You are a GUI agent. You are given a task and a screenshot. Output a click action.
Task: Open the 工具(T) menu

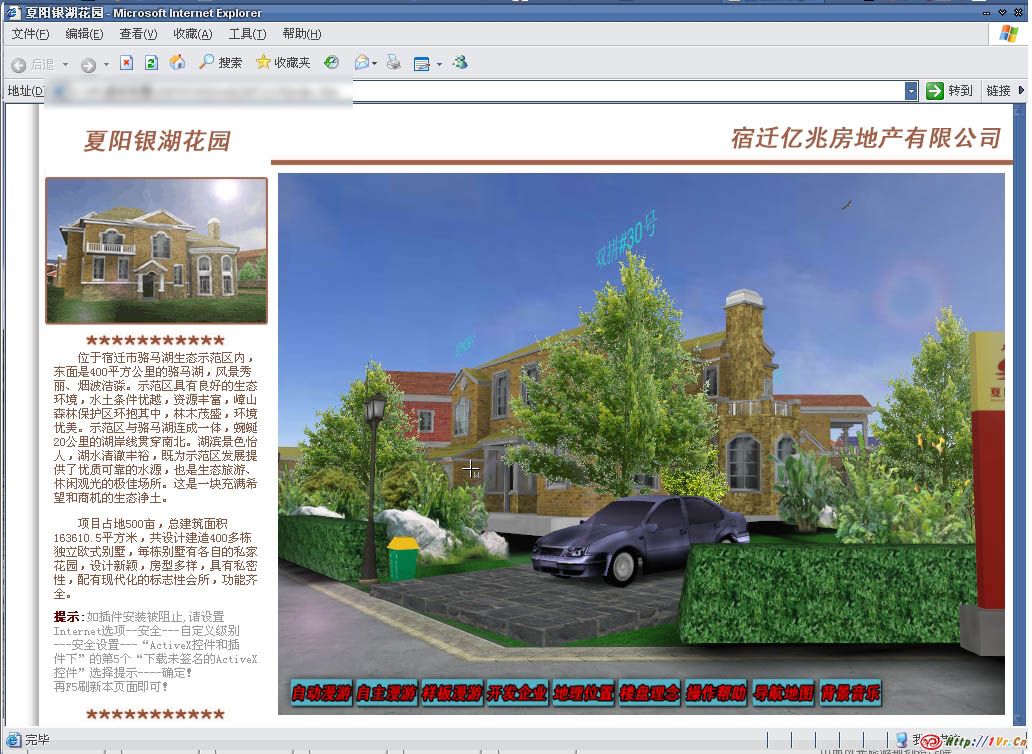pyautogui.click(x=247, y=34)
